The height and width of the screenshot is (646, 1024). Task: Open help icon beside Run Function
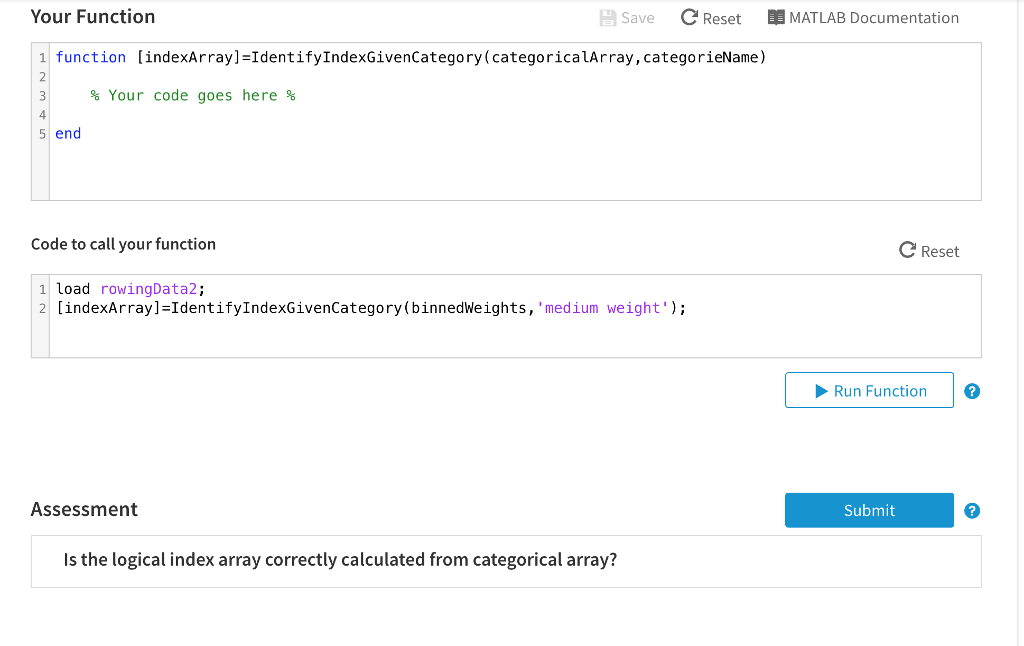point(972,391)
